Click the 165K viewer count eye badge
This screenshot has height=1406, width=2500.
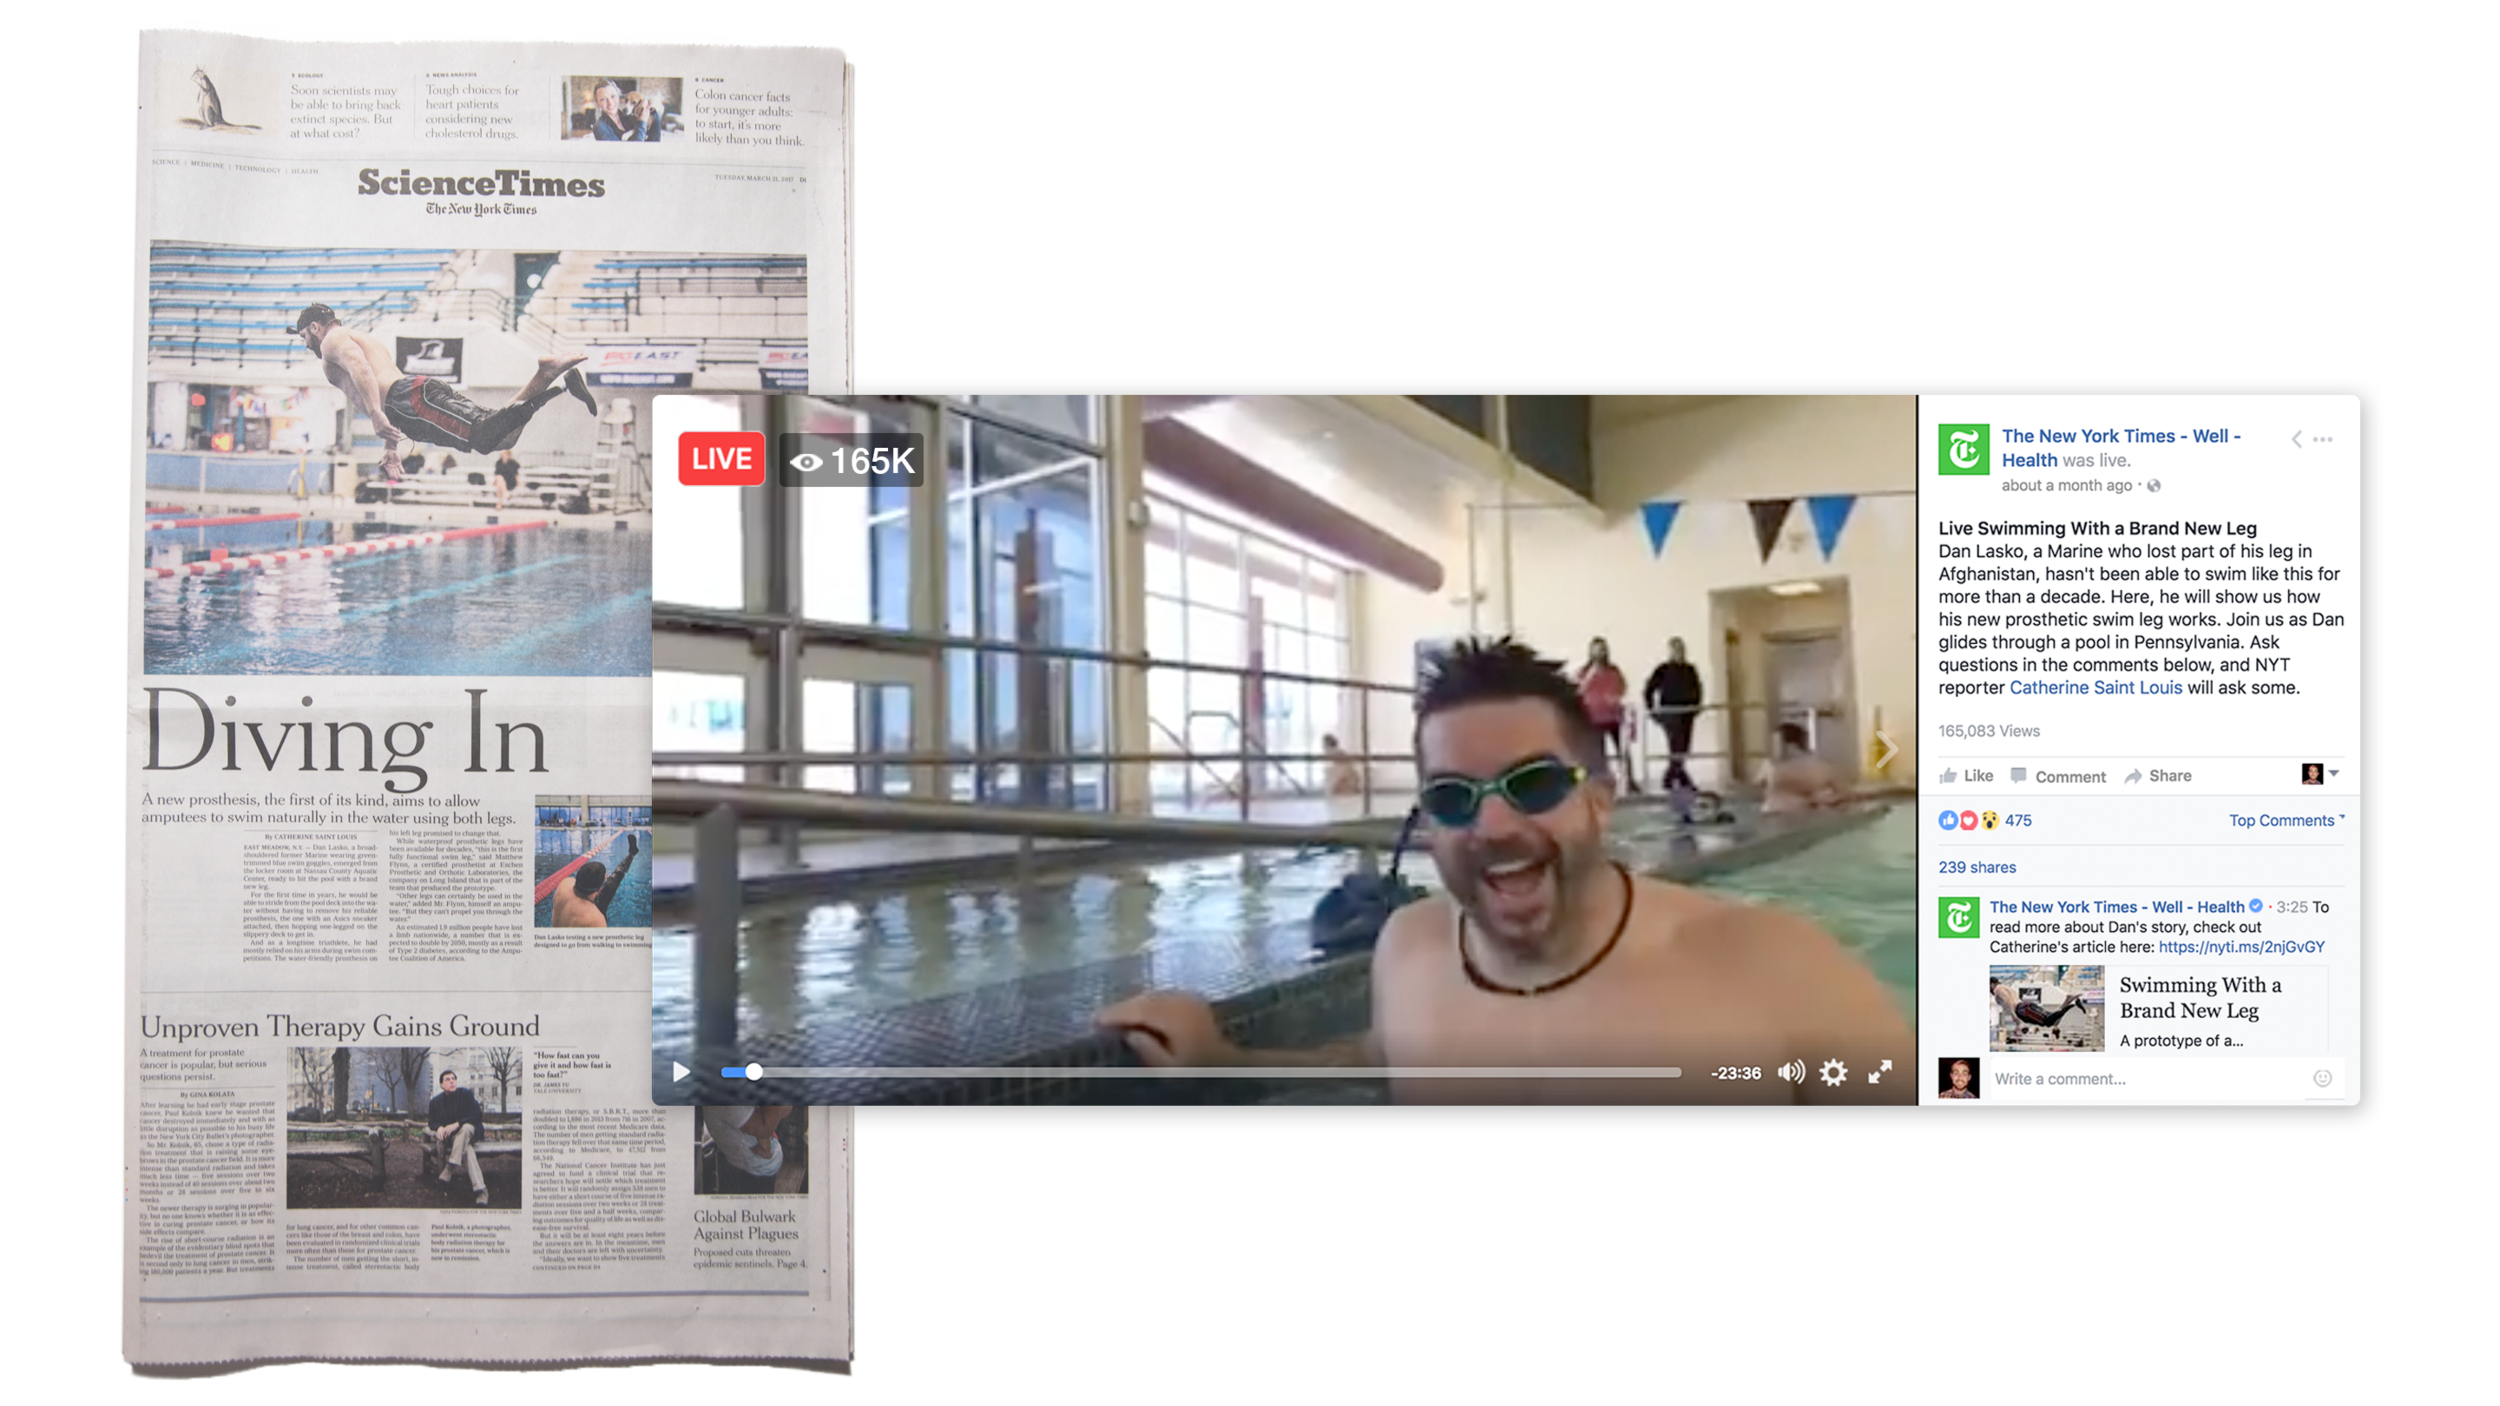click(851, 461)
